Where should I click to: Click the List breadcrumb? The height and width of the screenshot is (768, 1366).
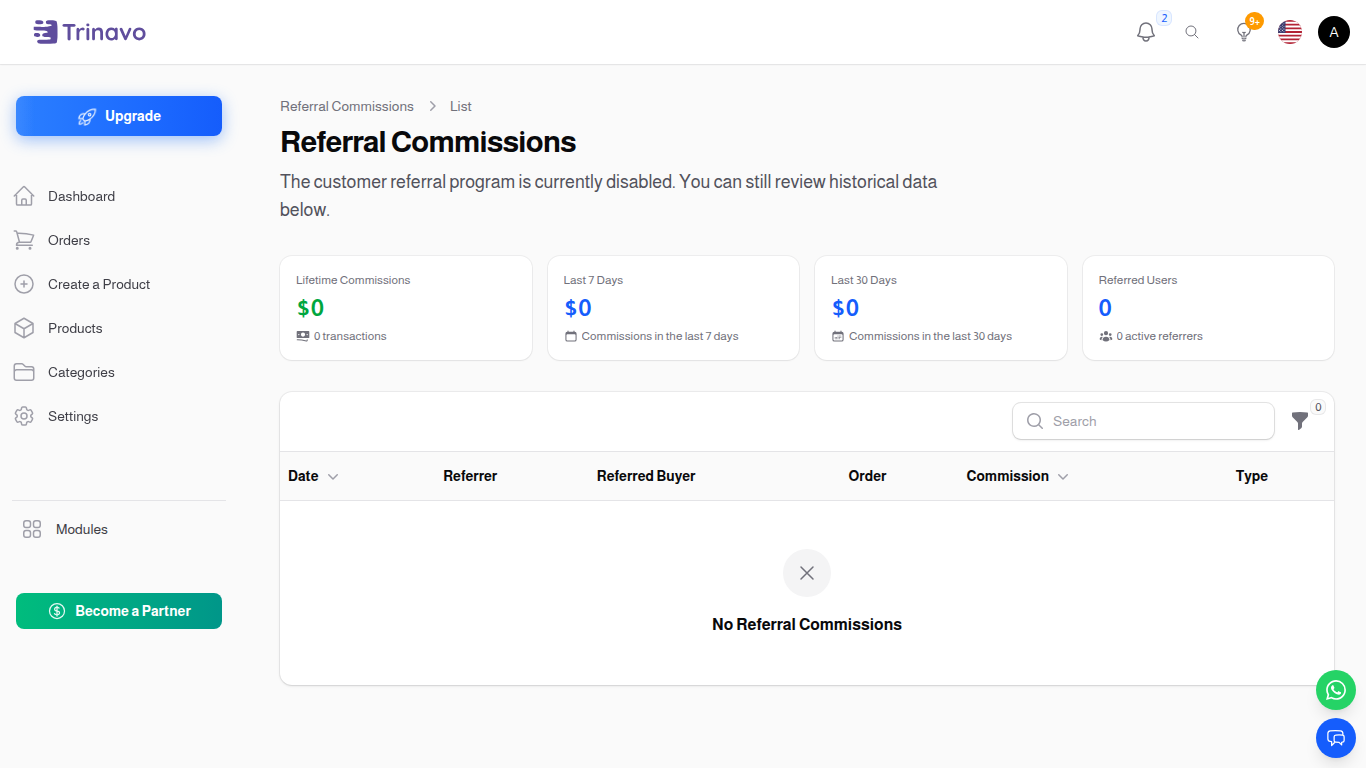pyautogui.click(x=461, y=106)
